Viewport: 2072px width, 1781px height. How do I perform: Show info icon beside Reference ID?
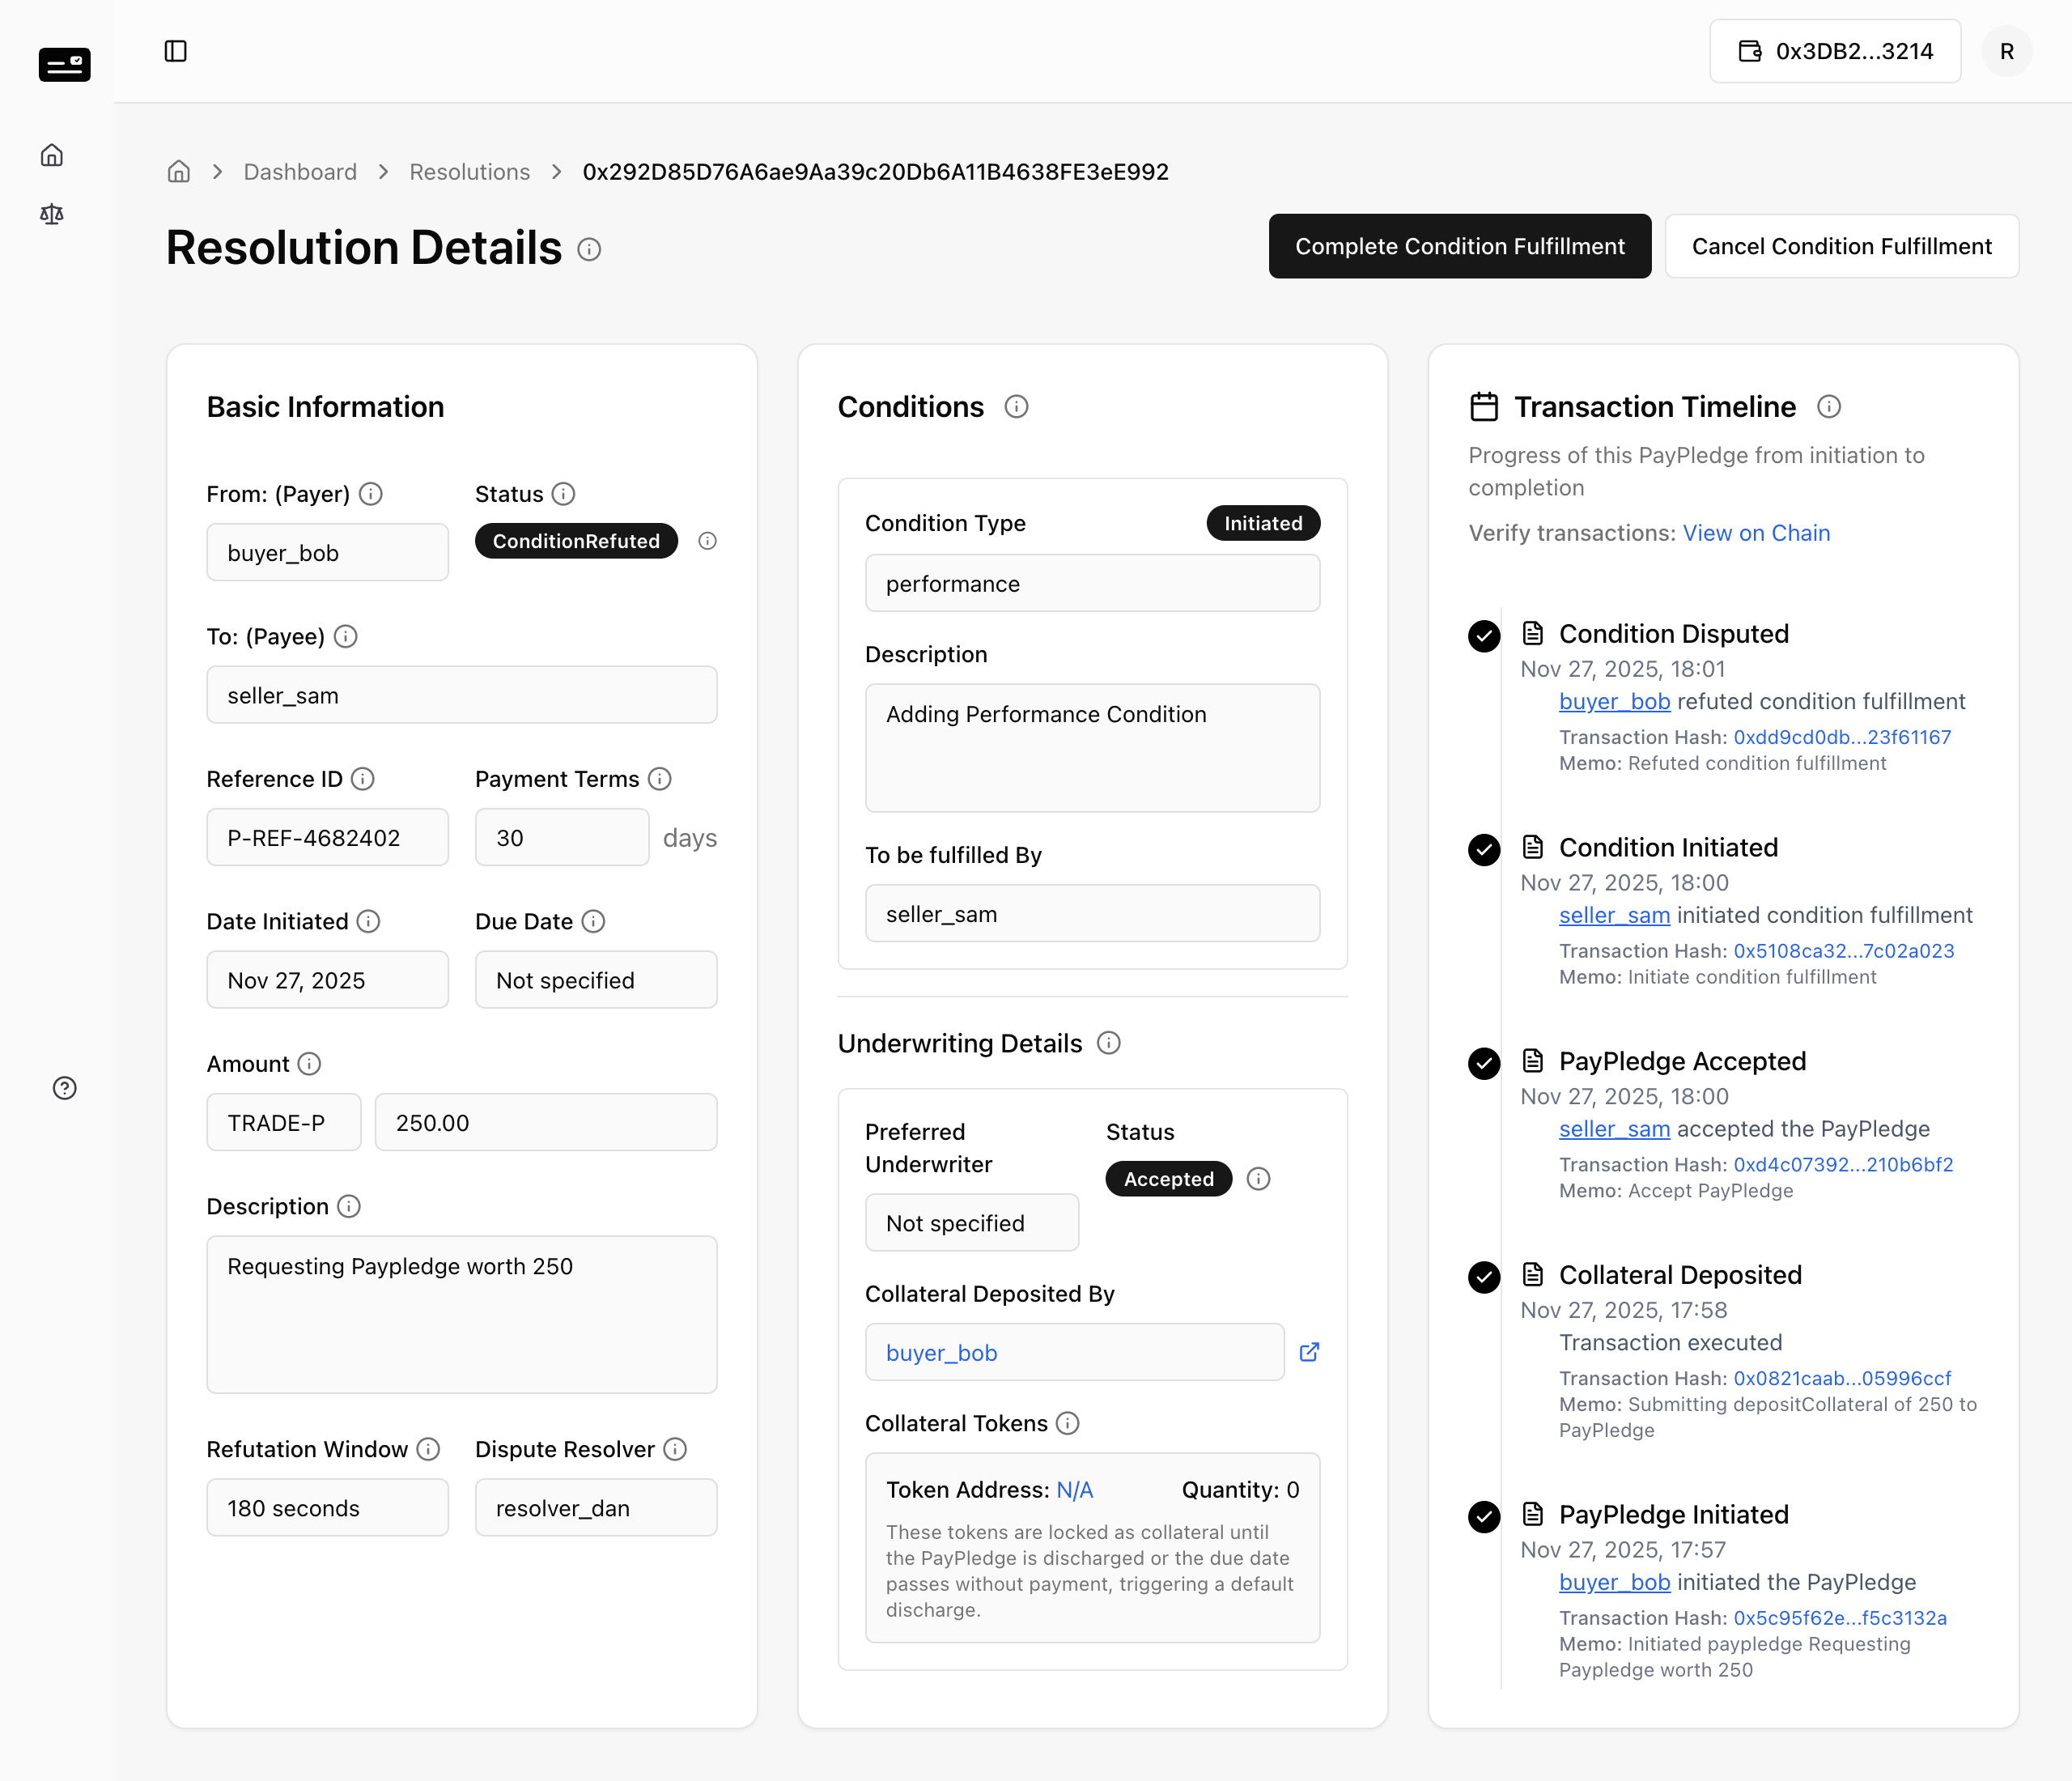363,779
